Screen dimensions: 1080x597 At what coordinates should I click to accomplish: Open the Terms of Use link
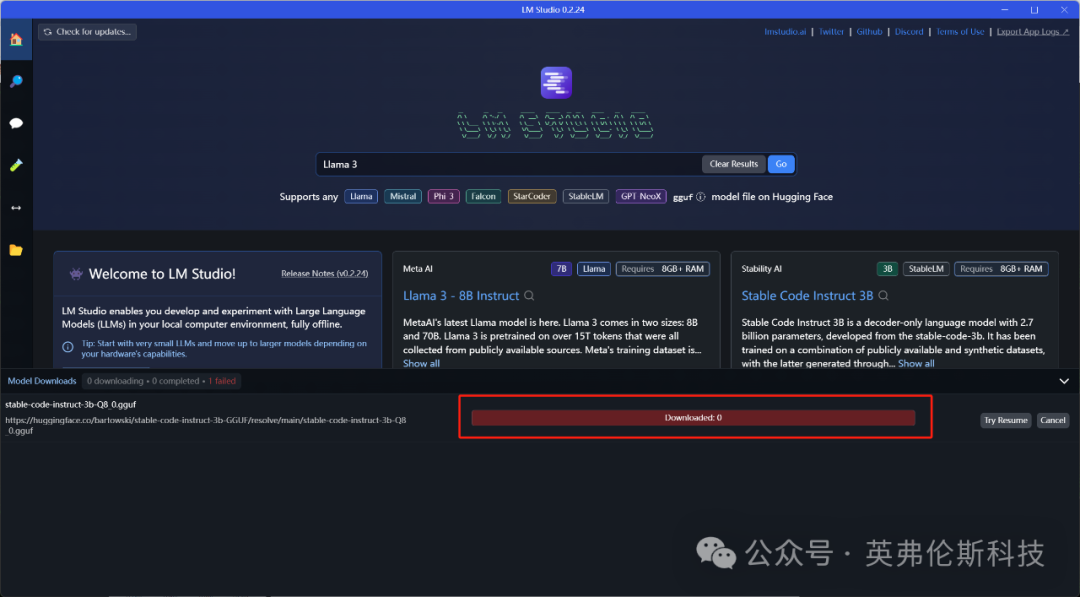tap(959, 32)
